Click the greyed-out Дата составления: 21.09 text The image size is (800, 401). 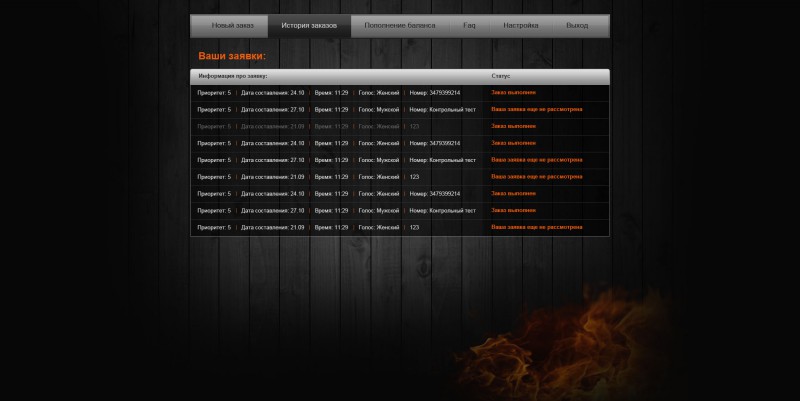click(272, 127)
